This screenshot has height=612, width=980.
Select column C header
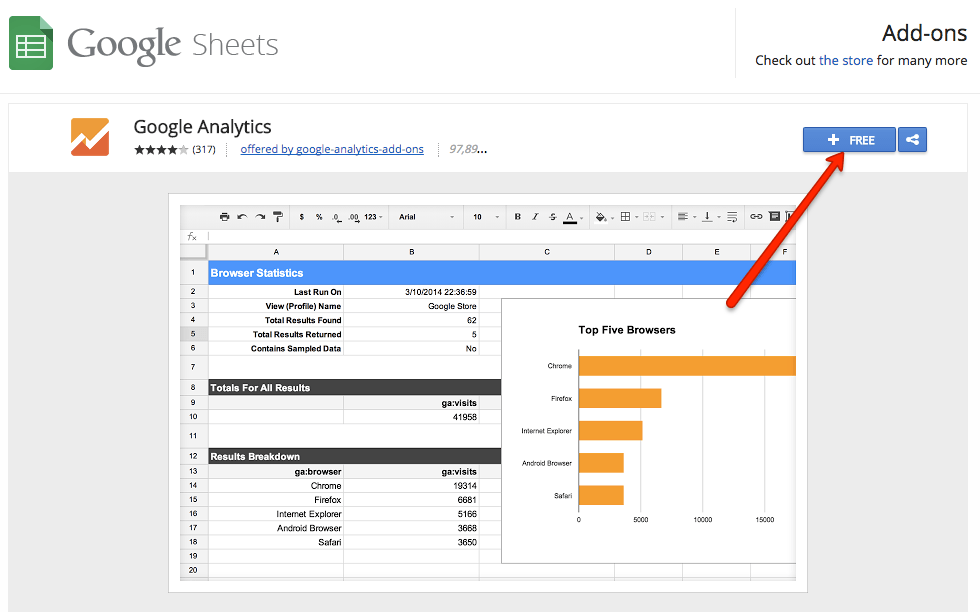pyautogui.click(x=547, y=252)
